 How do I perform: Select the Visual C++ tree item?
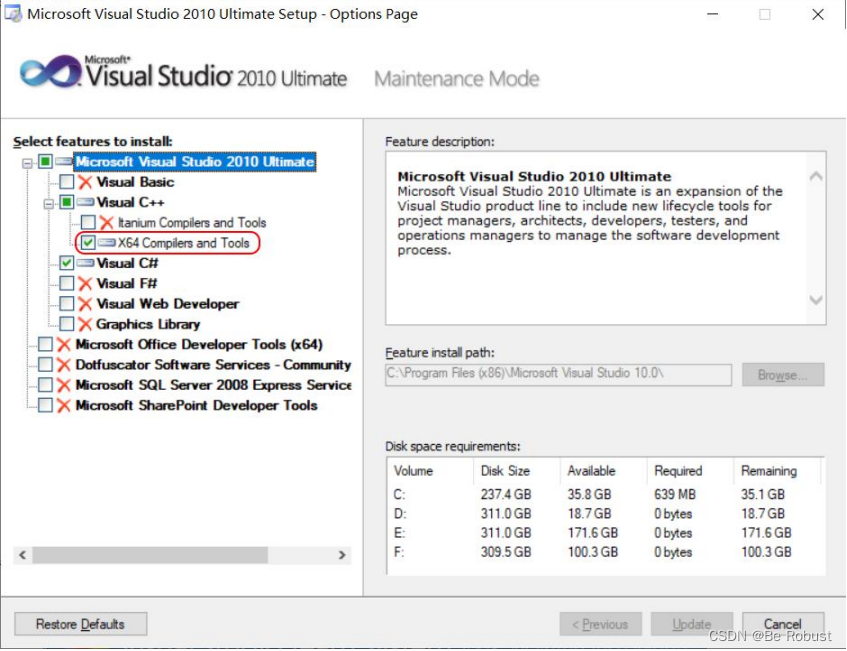[x=130, y=203]
